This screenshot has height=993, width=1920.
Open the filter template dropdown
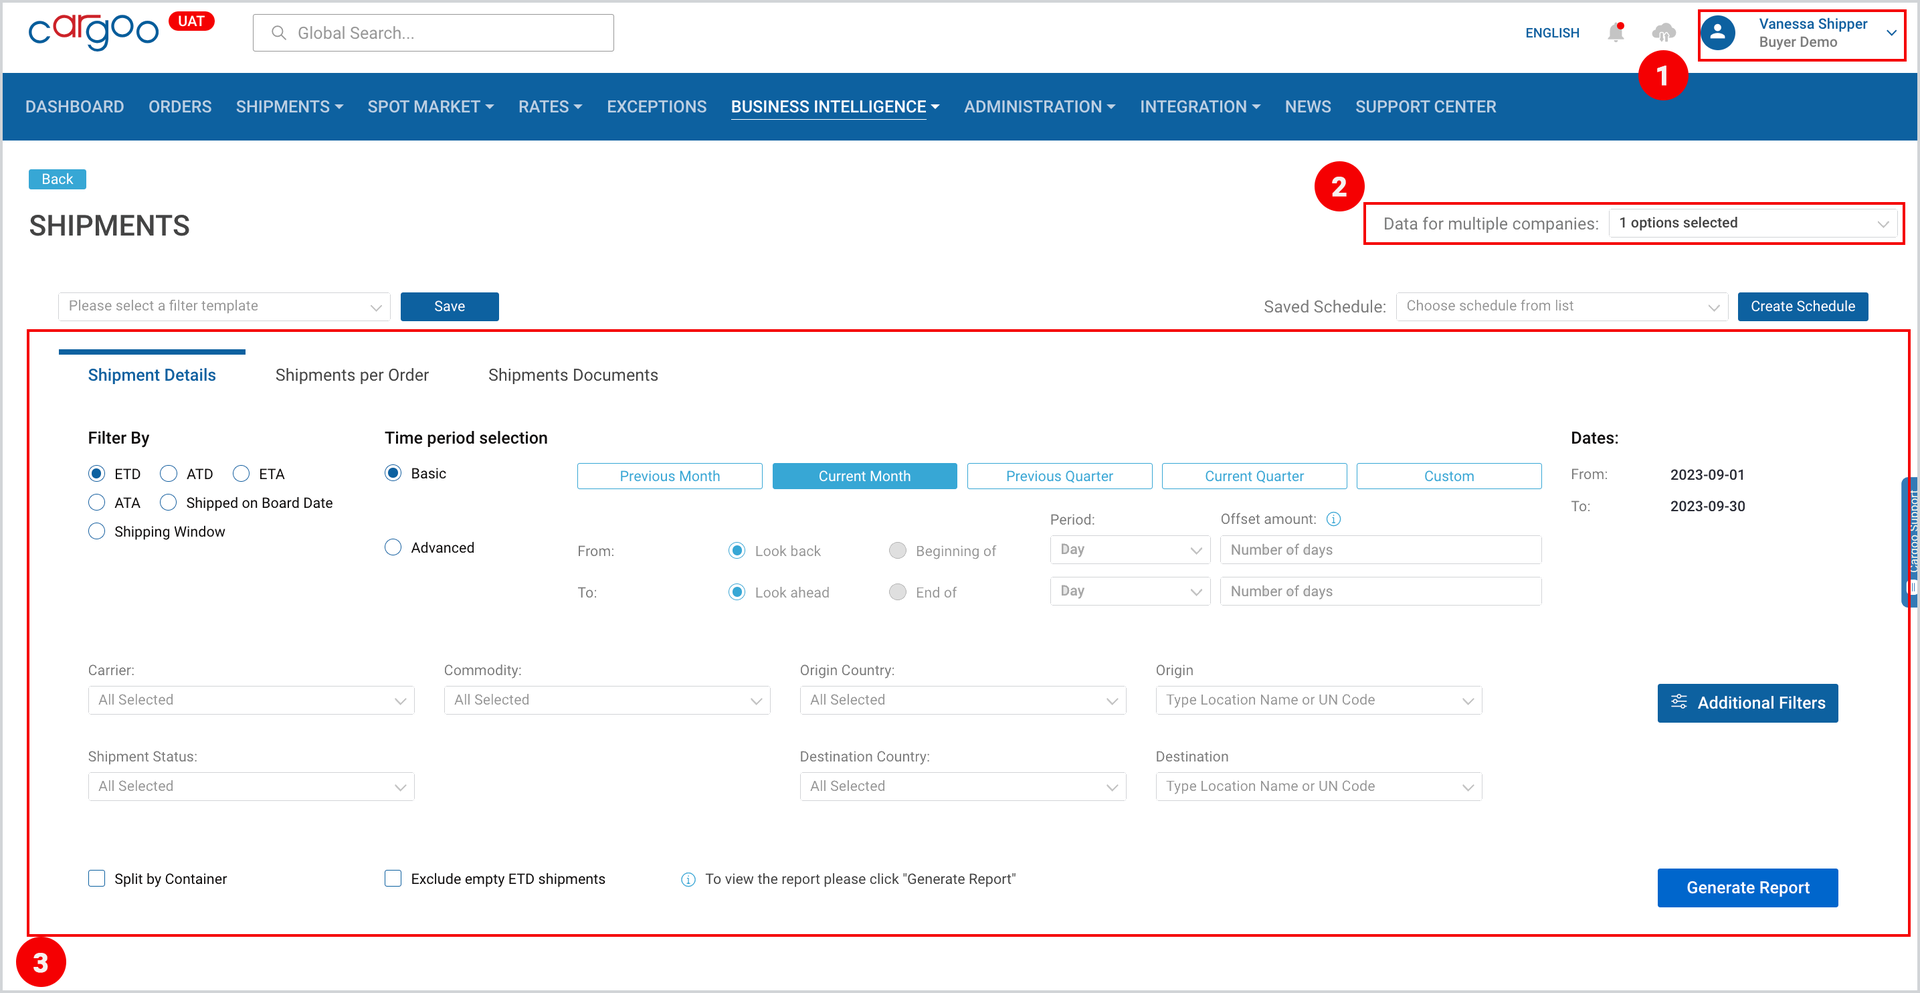[224, 306]
